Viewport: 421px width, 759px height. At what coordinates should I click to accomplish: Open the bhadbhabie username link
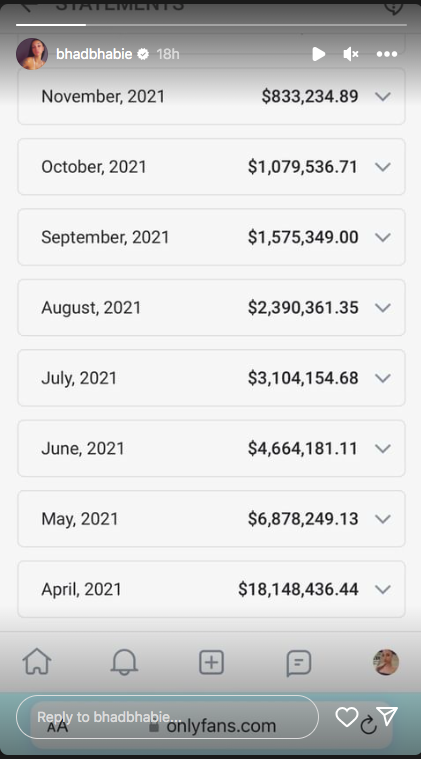click(94, 54)
